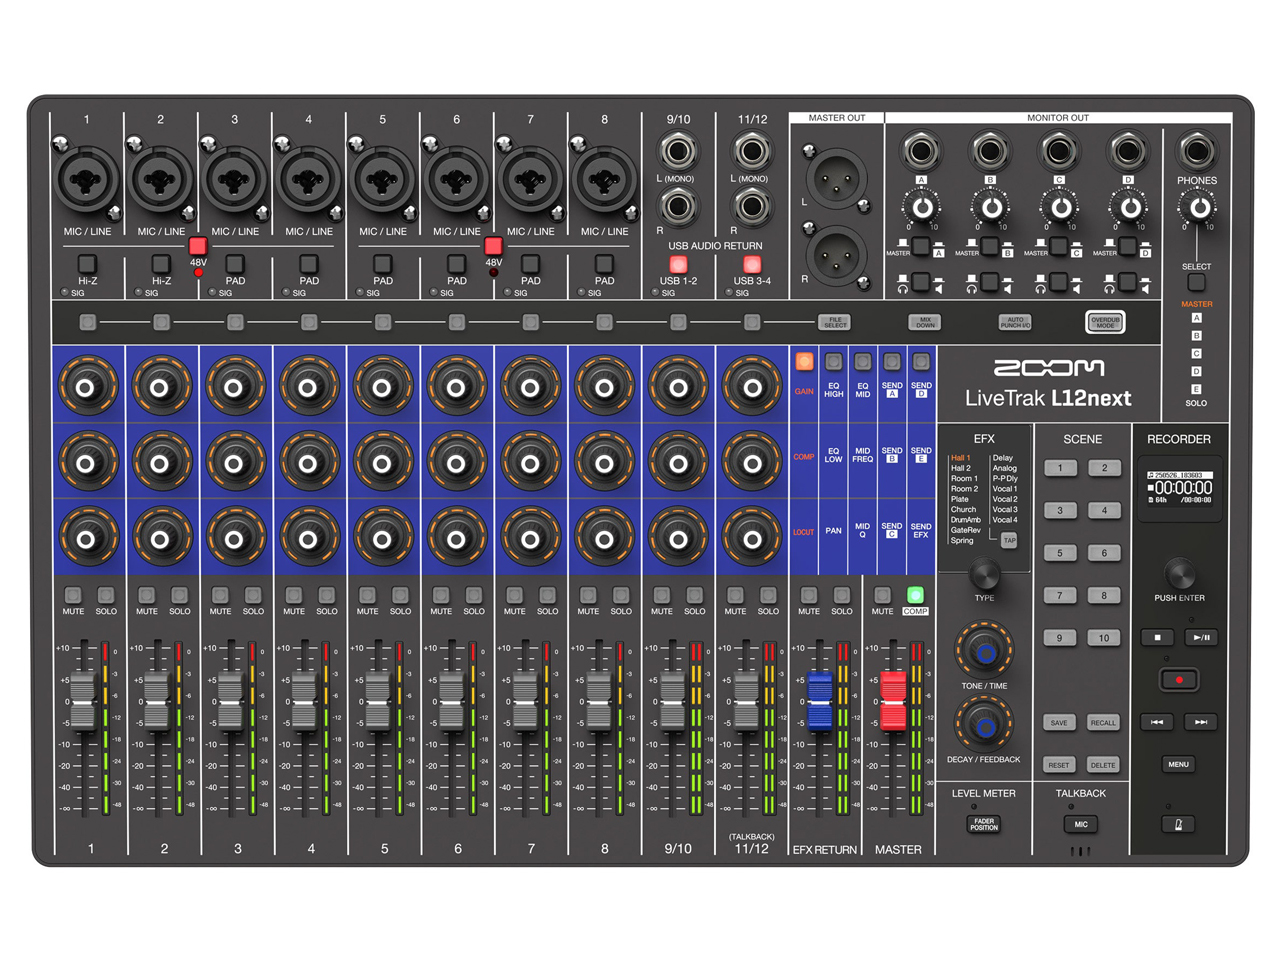
Task: Mute channel 1
Action: 73,595
